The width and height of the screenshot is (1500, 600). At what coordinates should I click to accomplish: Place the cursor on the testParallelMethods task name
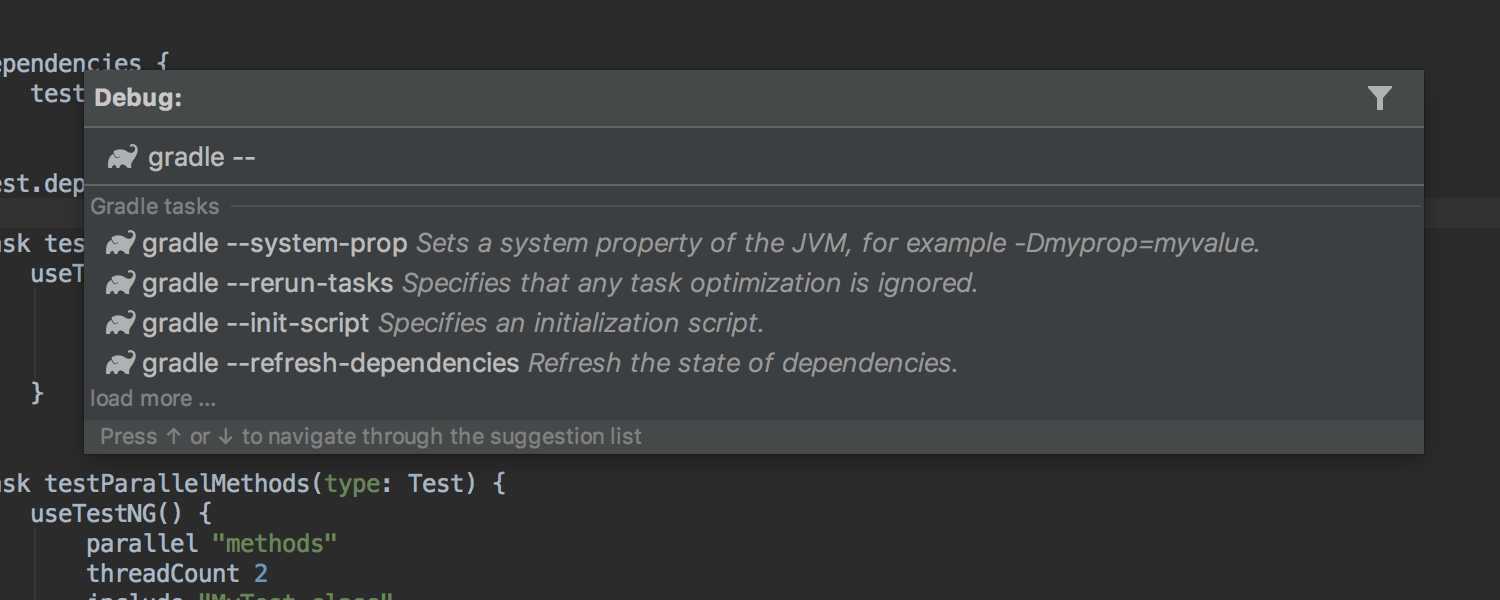(x=178, y=484)
